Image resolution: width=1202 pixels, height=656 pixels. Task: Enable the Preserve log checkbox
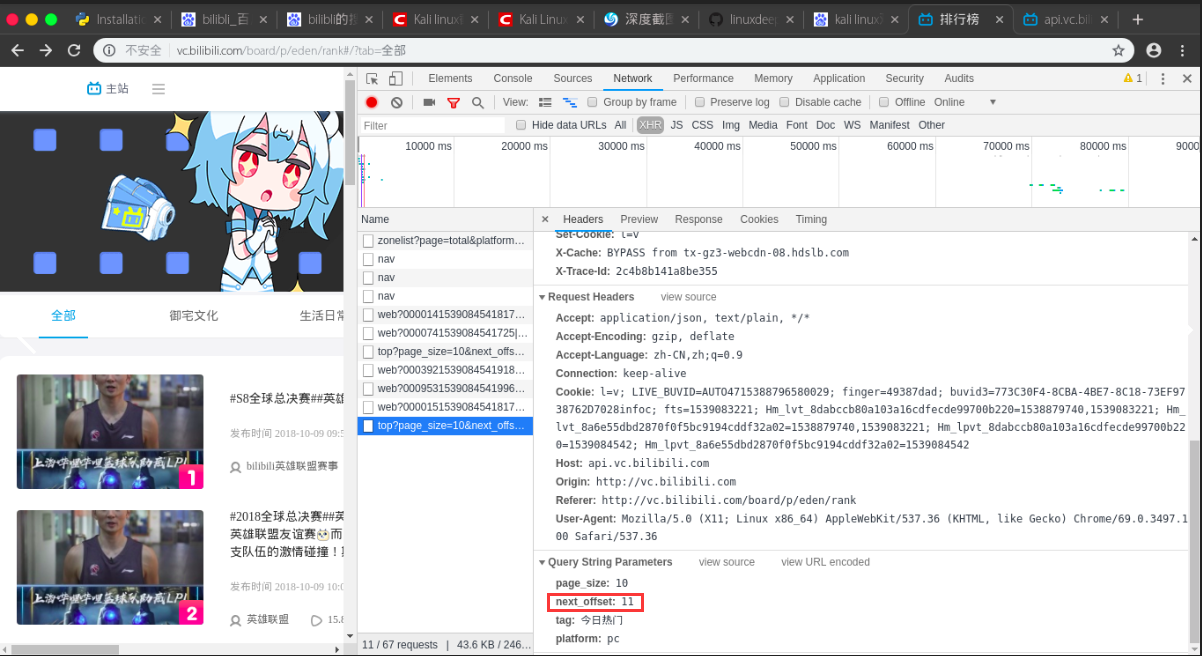[700, 102]
